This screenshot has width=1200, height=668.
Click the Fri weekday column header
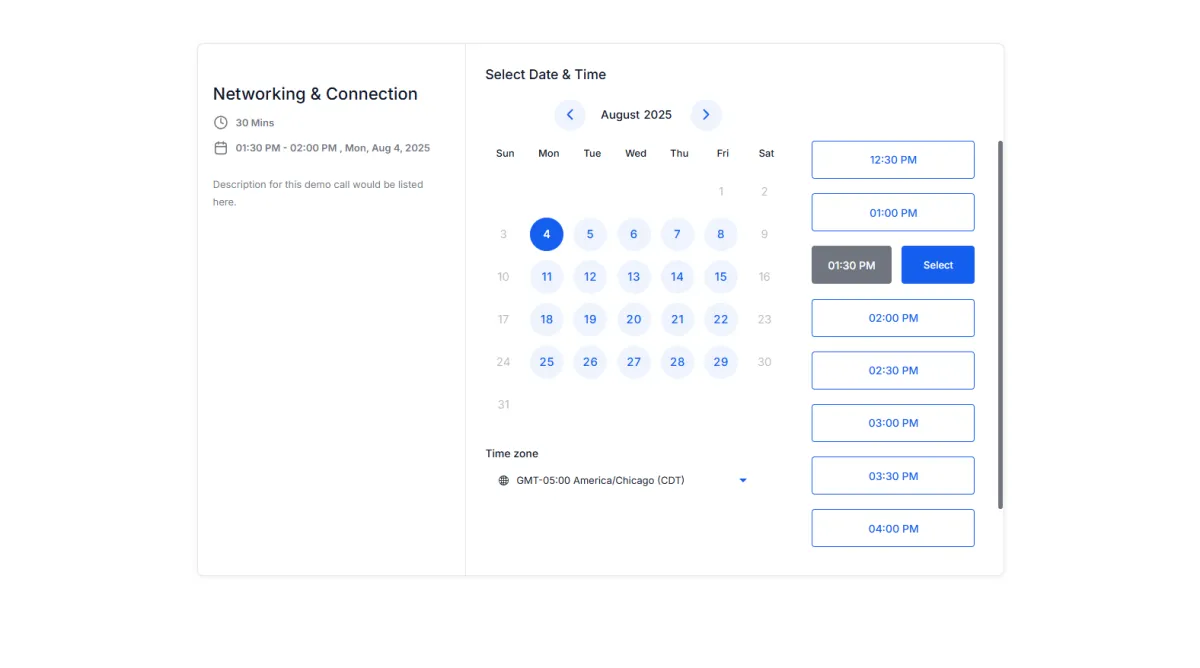point(723,154)
